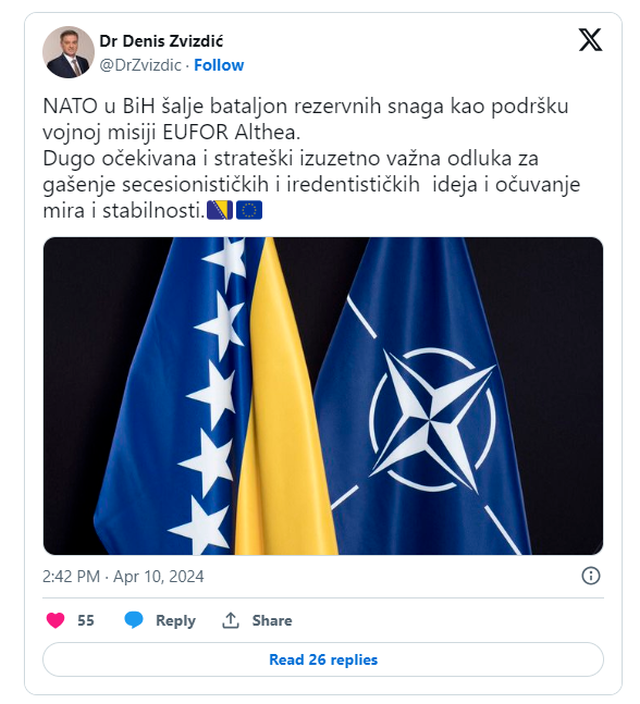The width and height of the screenshot is (640, 704).
Task: Click the 55 likes count
Action: pos(86,620)
